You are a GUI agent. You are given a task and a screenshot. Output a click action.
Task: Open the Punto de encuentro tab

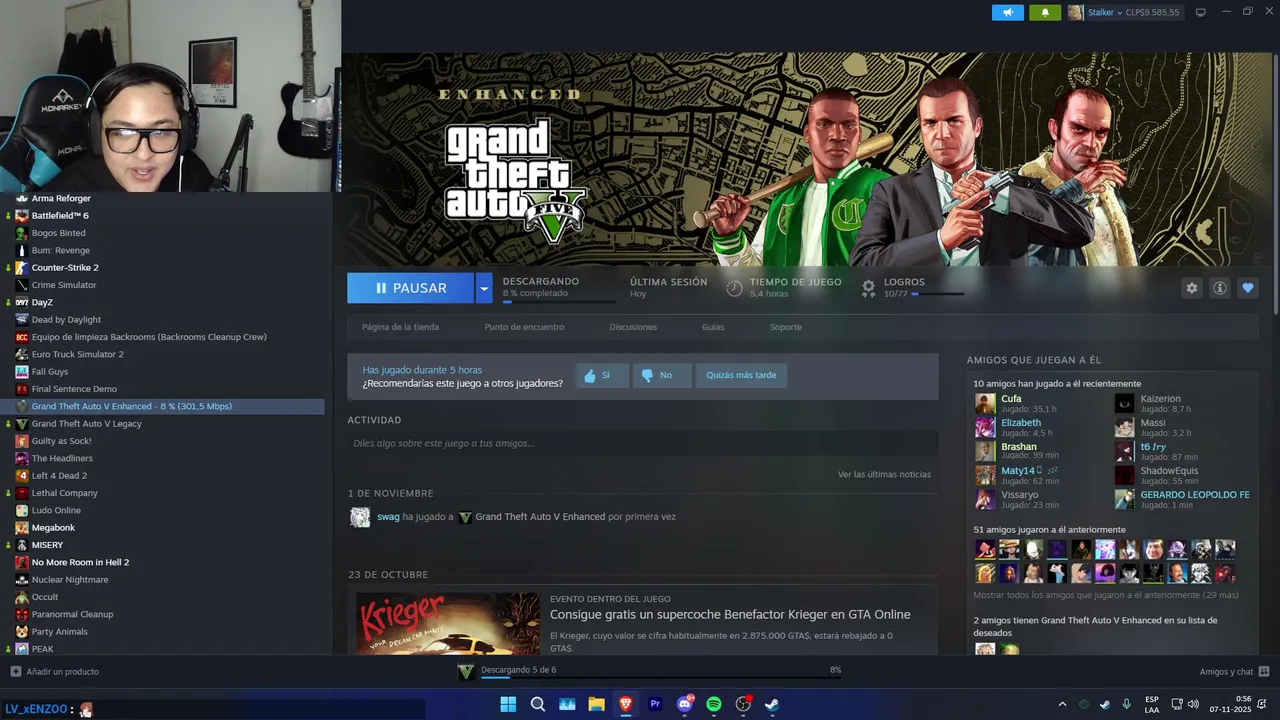pos(524,327)
